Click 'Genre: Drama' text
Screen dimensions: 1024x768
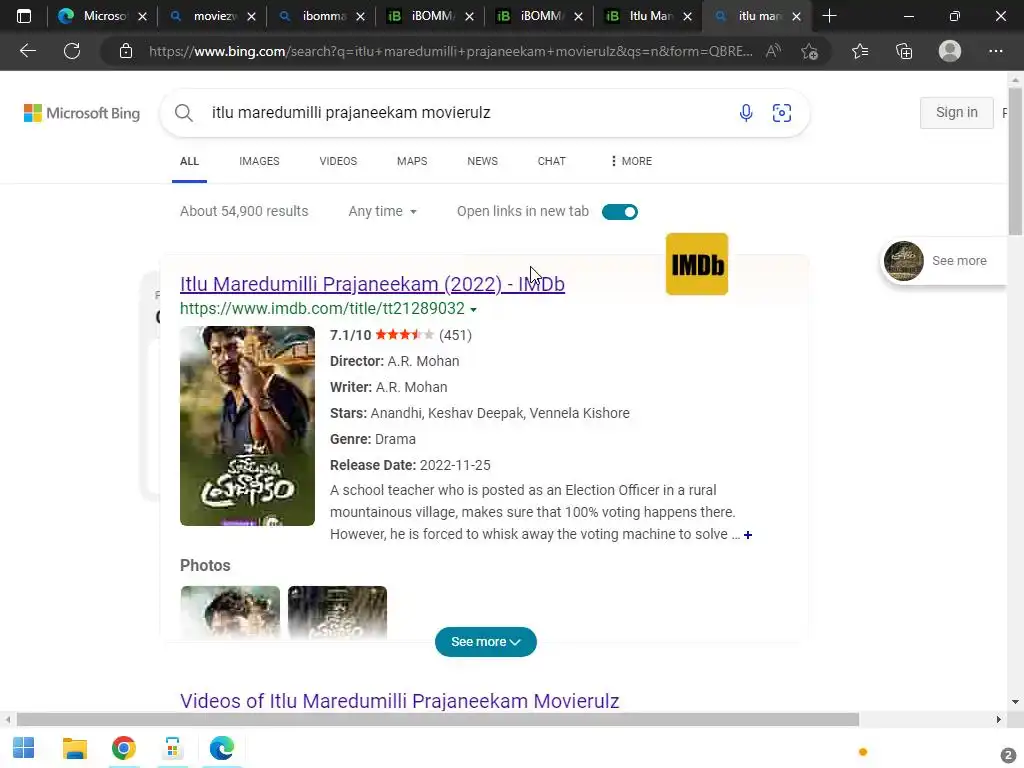point(373,439)
